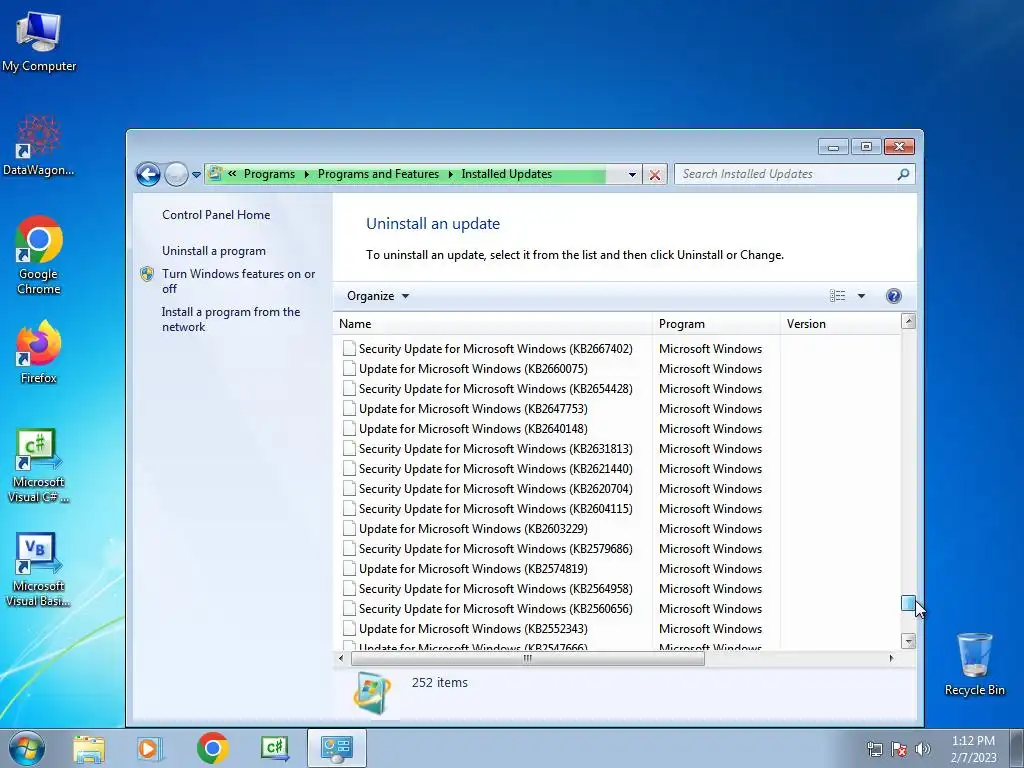Go back with the Back arrow
This screenshot has height=768, width=1024.
pyautogui.click(x=148, y=174)
